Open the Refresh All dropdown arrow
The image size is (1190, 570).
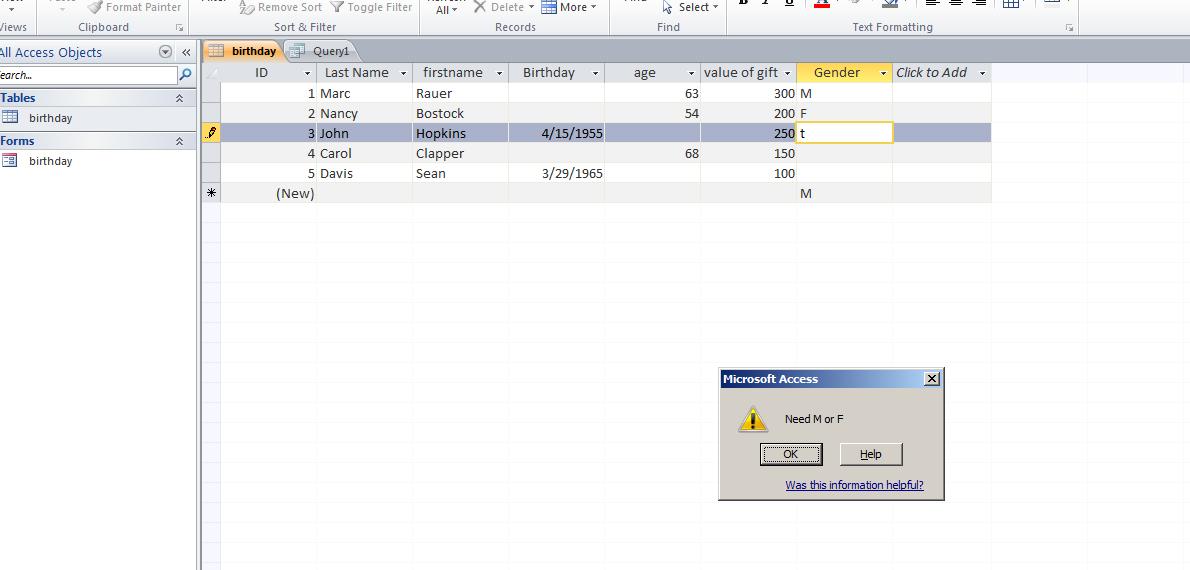pyautogui.click(x=455, y=10)
